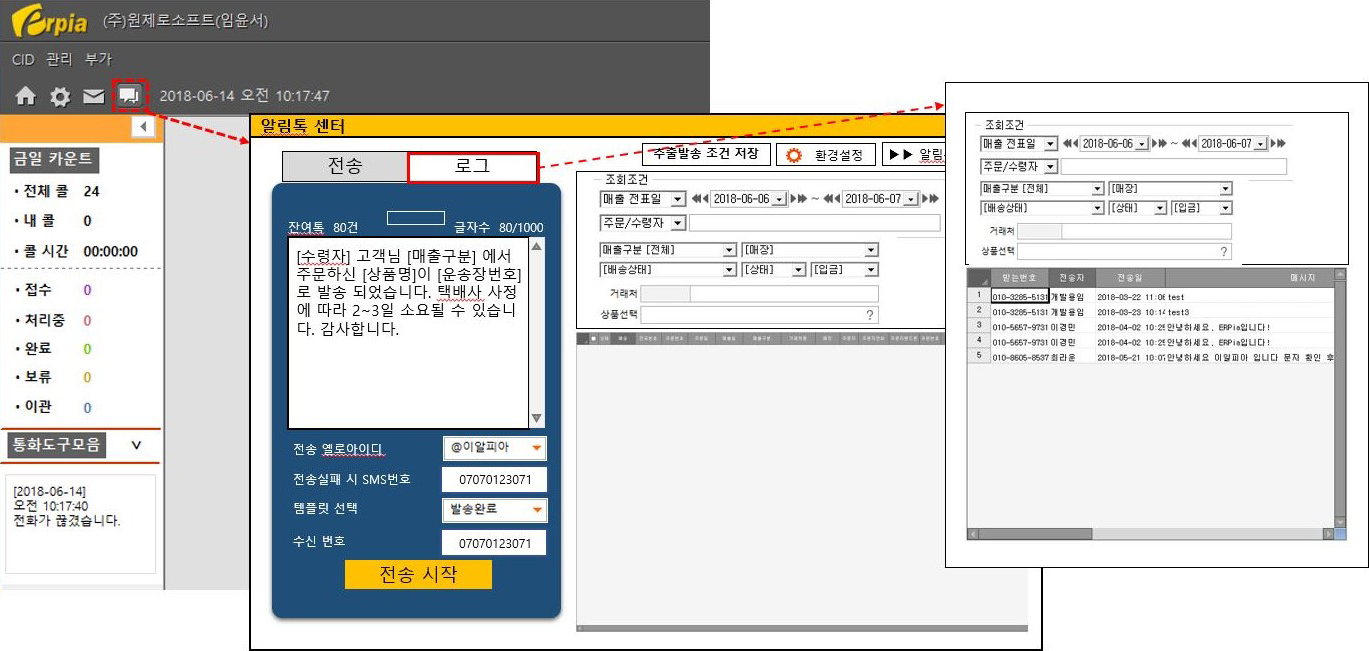The image size is (1369, 651).
Task: Tick the header checkbox in 알림톡 센터 grid
Action: (x=592, y=339)
